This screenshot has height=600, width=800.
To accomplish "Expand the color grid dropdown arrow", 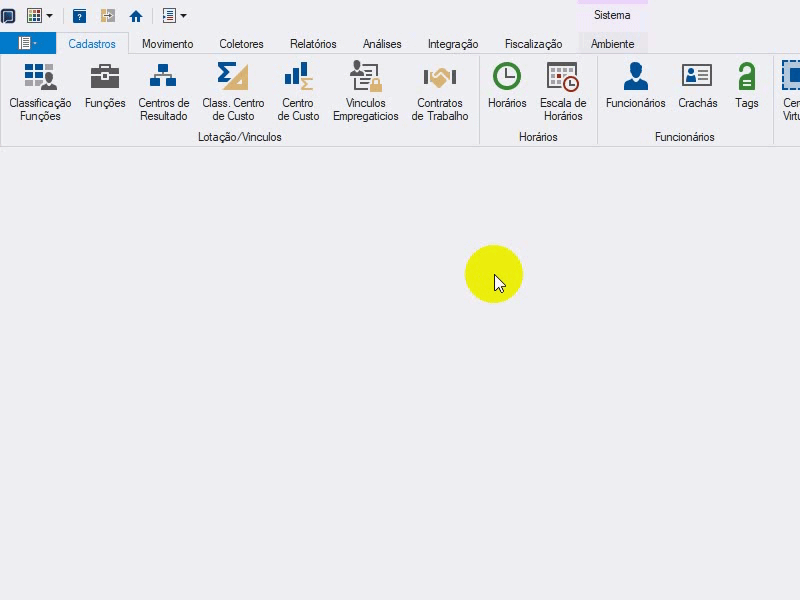I will pyautogui.click(x=49, y=16).
